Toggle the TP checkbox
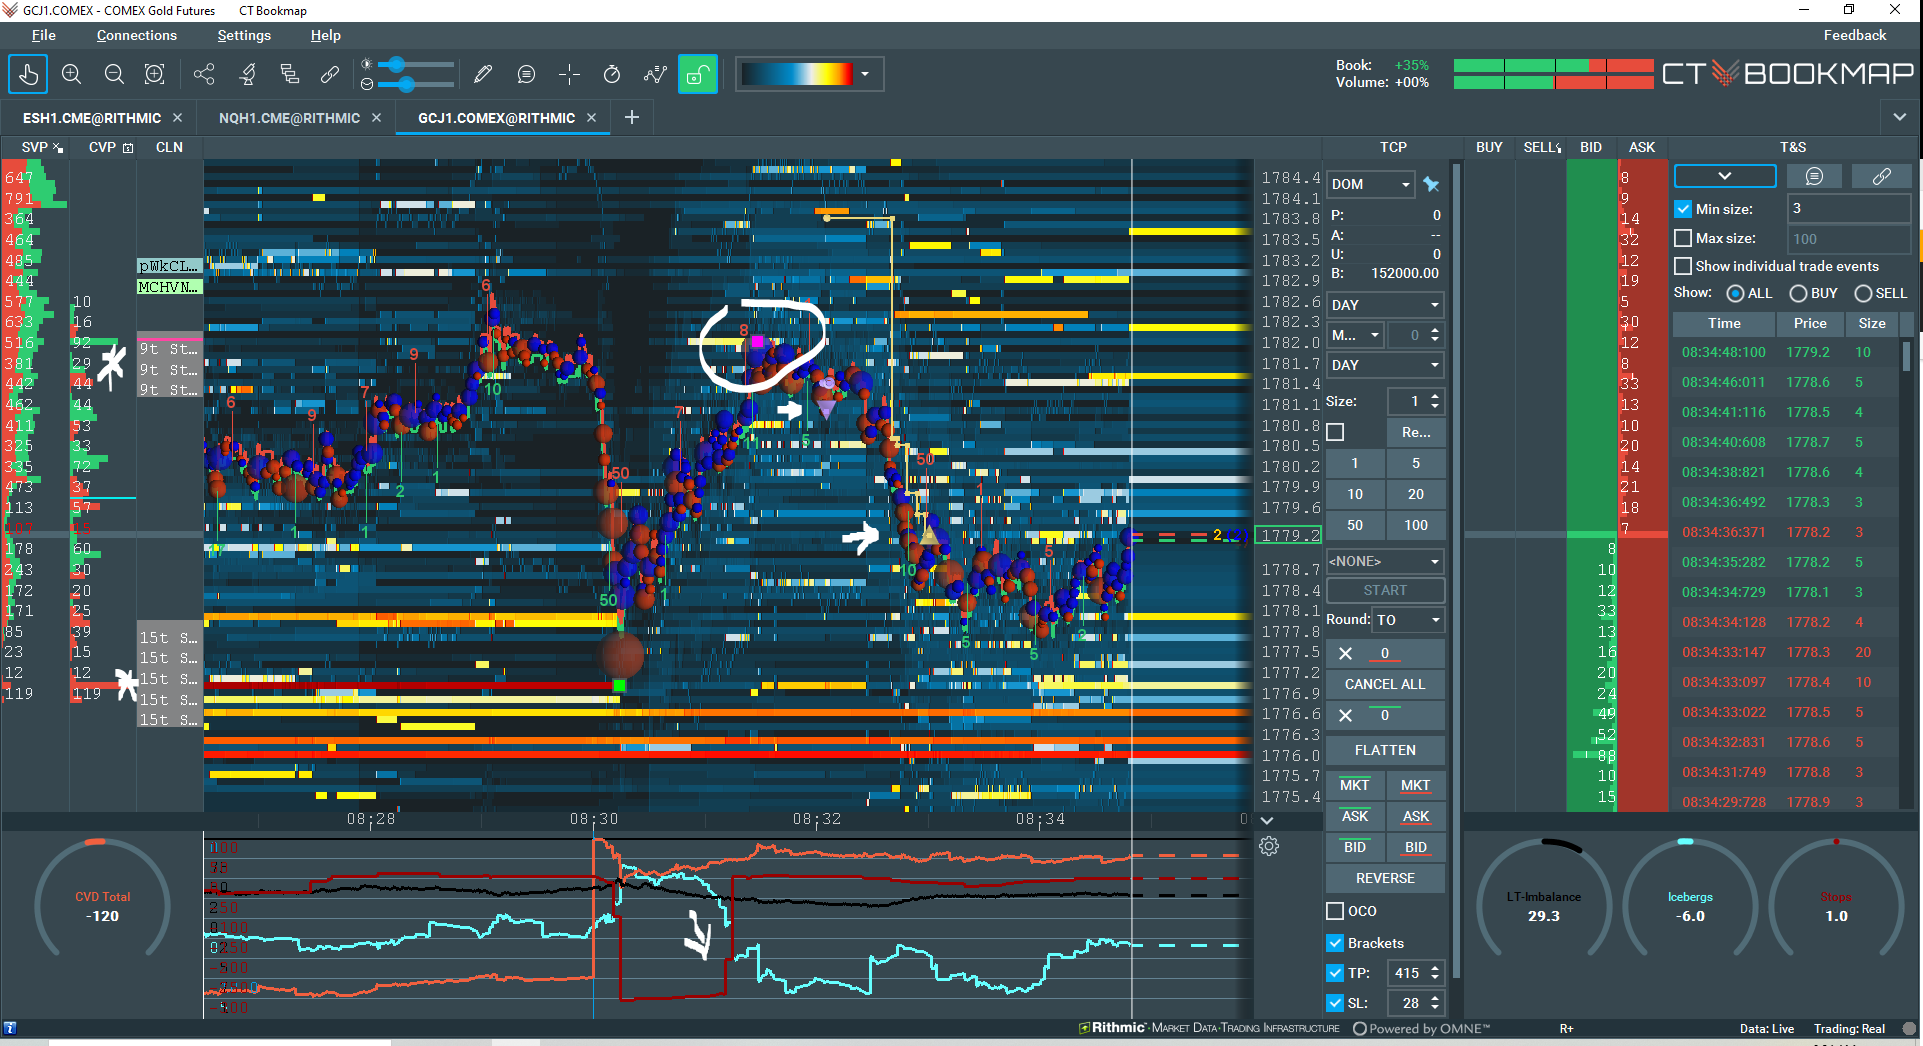Screen dimensions: 1923x1046 click(1335, 973)
